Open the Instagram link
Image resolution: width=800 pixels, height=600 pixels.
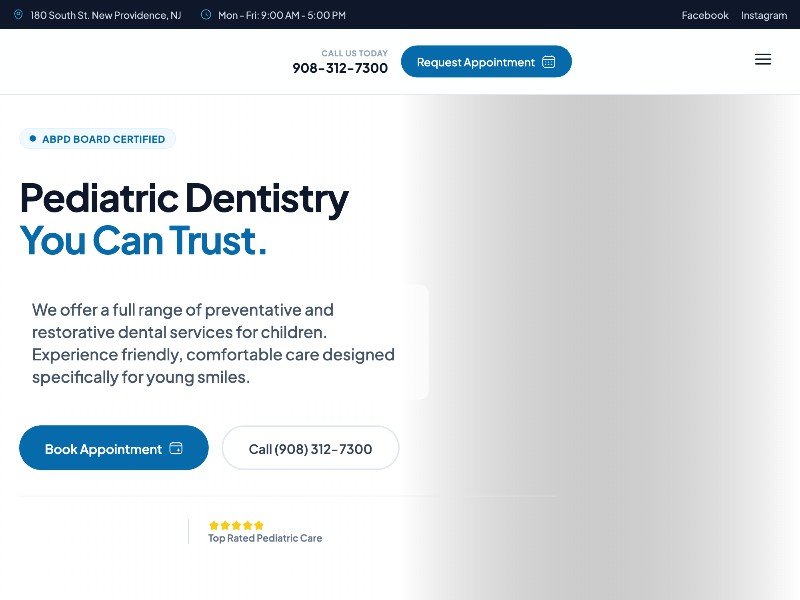click(x=764, y=15)
